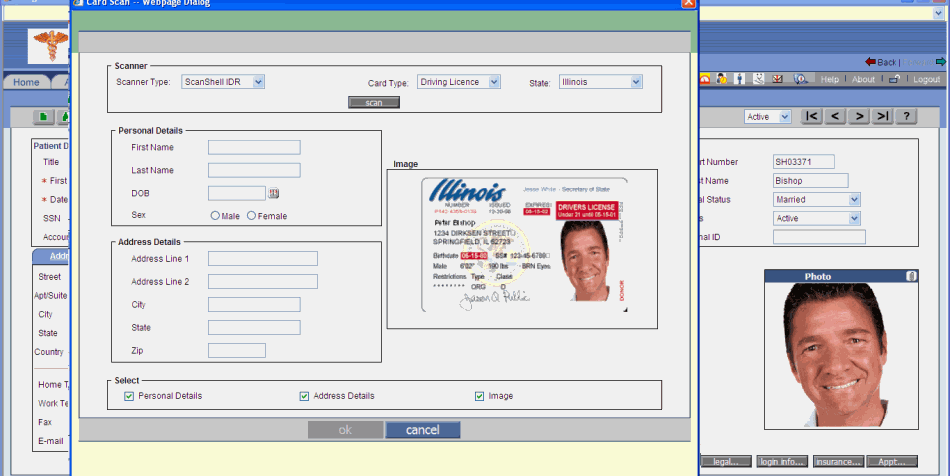950x476 pixels.
Task: Click the envelope mail icon in background toolbar
Action: coord(778,79)
